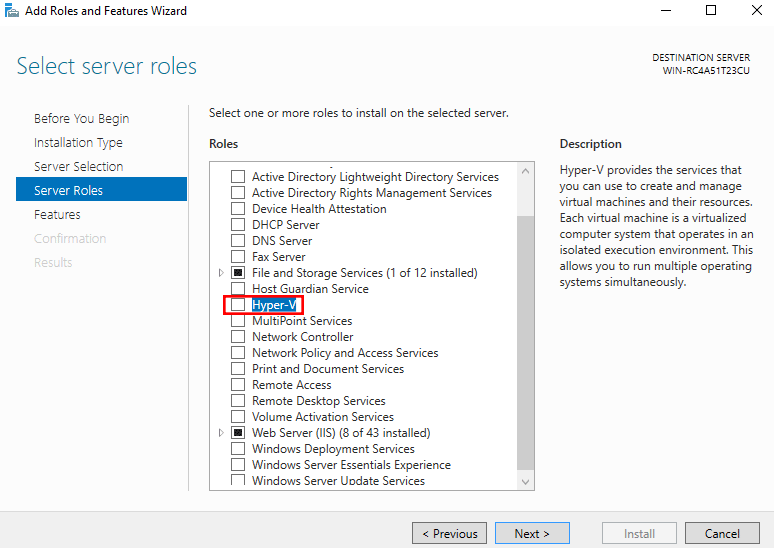Close the Add Roles and Features Wizard
The height and width of the screenshot is (548, 774).
(757, 10)
